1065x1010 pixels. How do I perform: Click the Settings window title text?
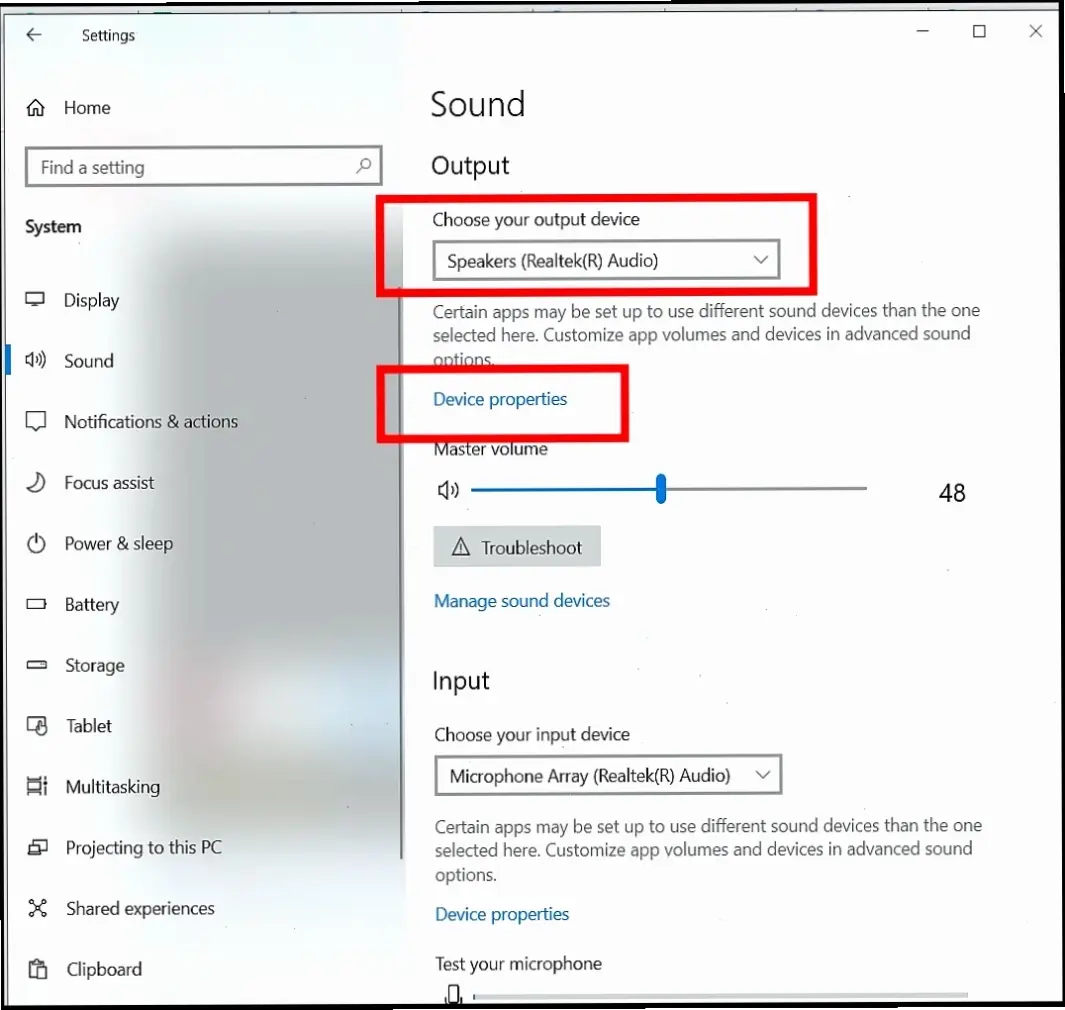[108, 35]
